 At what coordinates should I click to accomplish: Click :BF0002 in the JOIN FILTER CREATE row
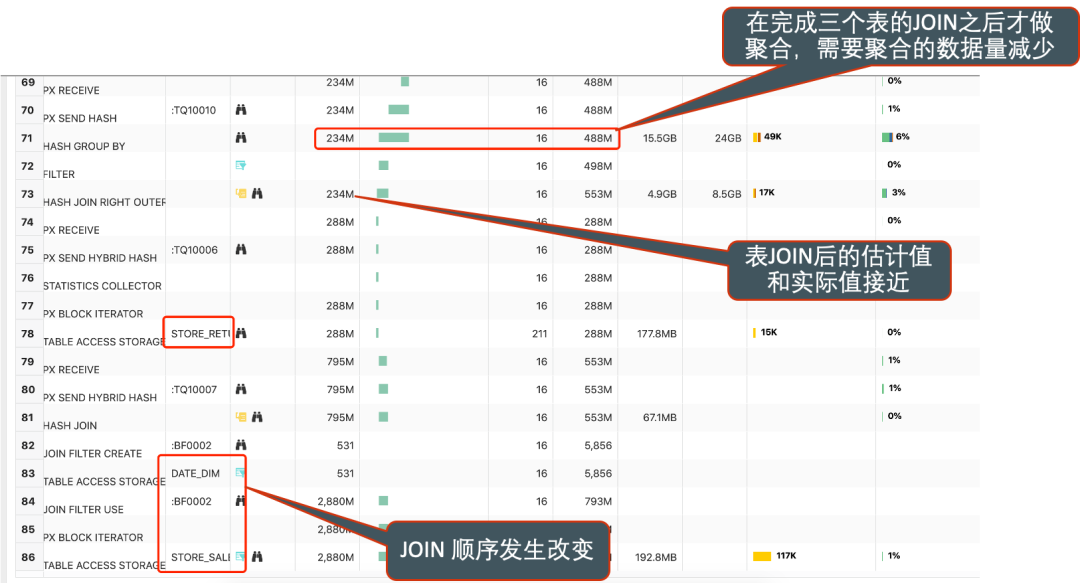191,445
